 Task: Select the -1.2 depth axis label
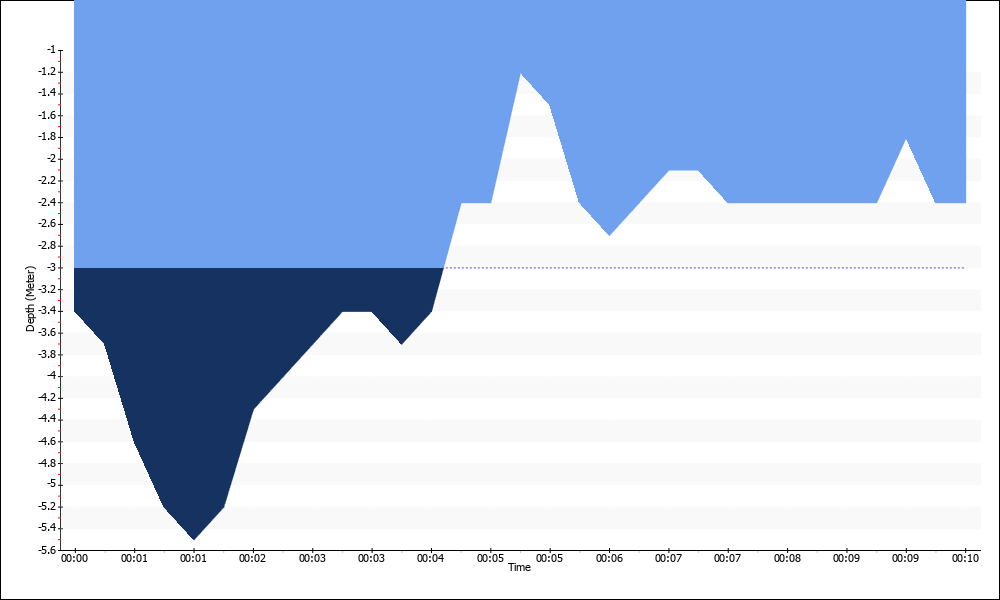(48, 71)
